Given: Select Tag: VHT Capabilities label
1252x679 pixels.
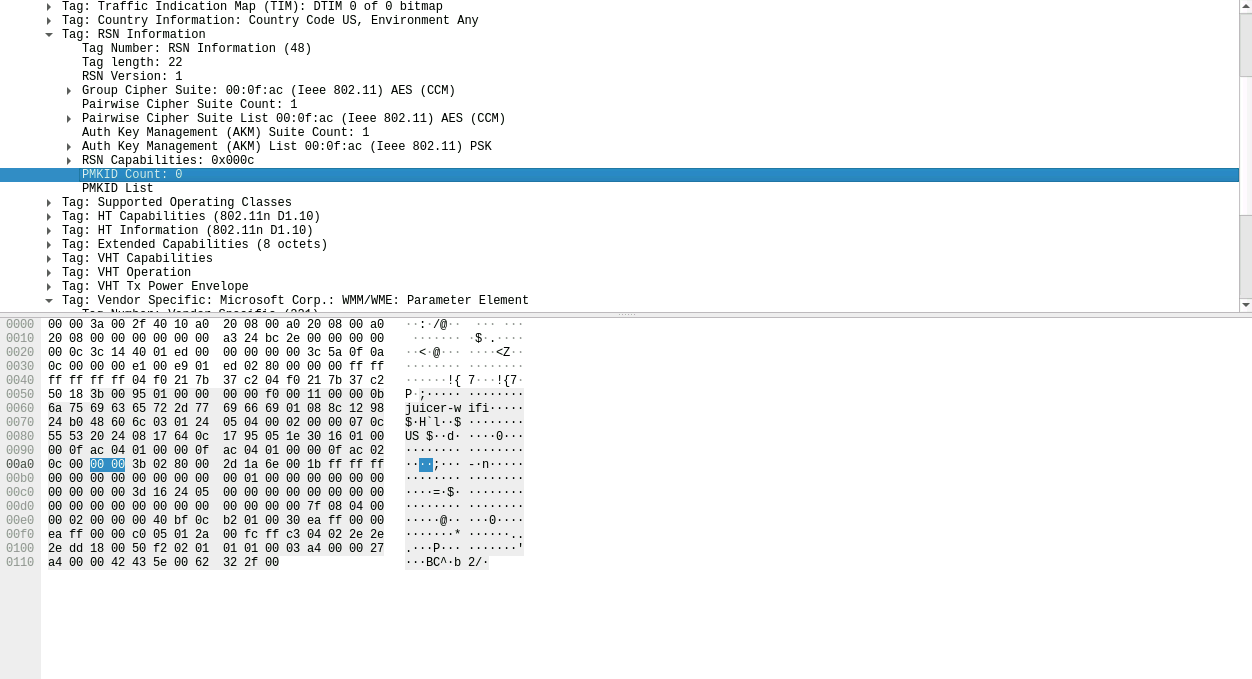Looking at the screenshot, I should (137, 258).
